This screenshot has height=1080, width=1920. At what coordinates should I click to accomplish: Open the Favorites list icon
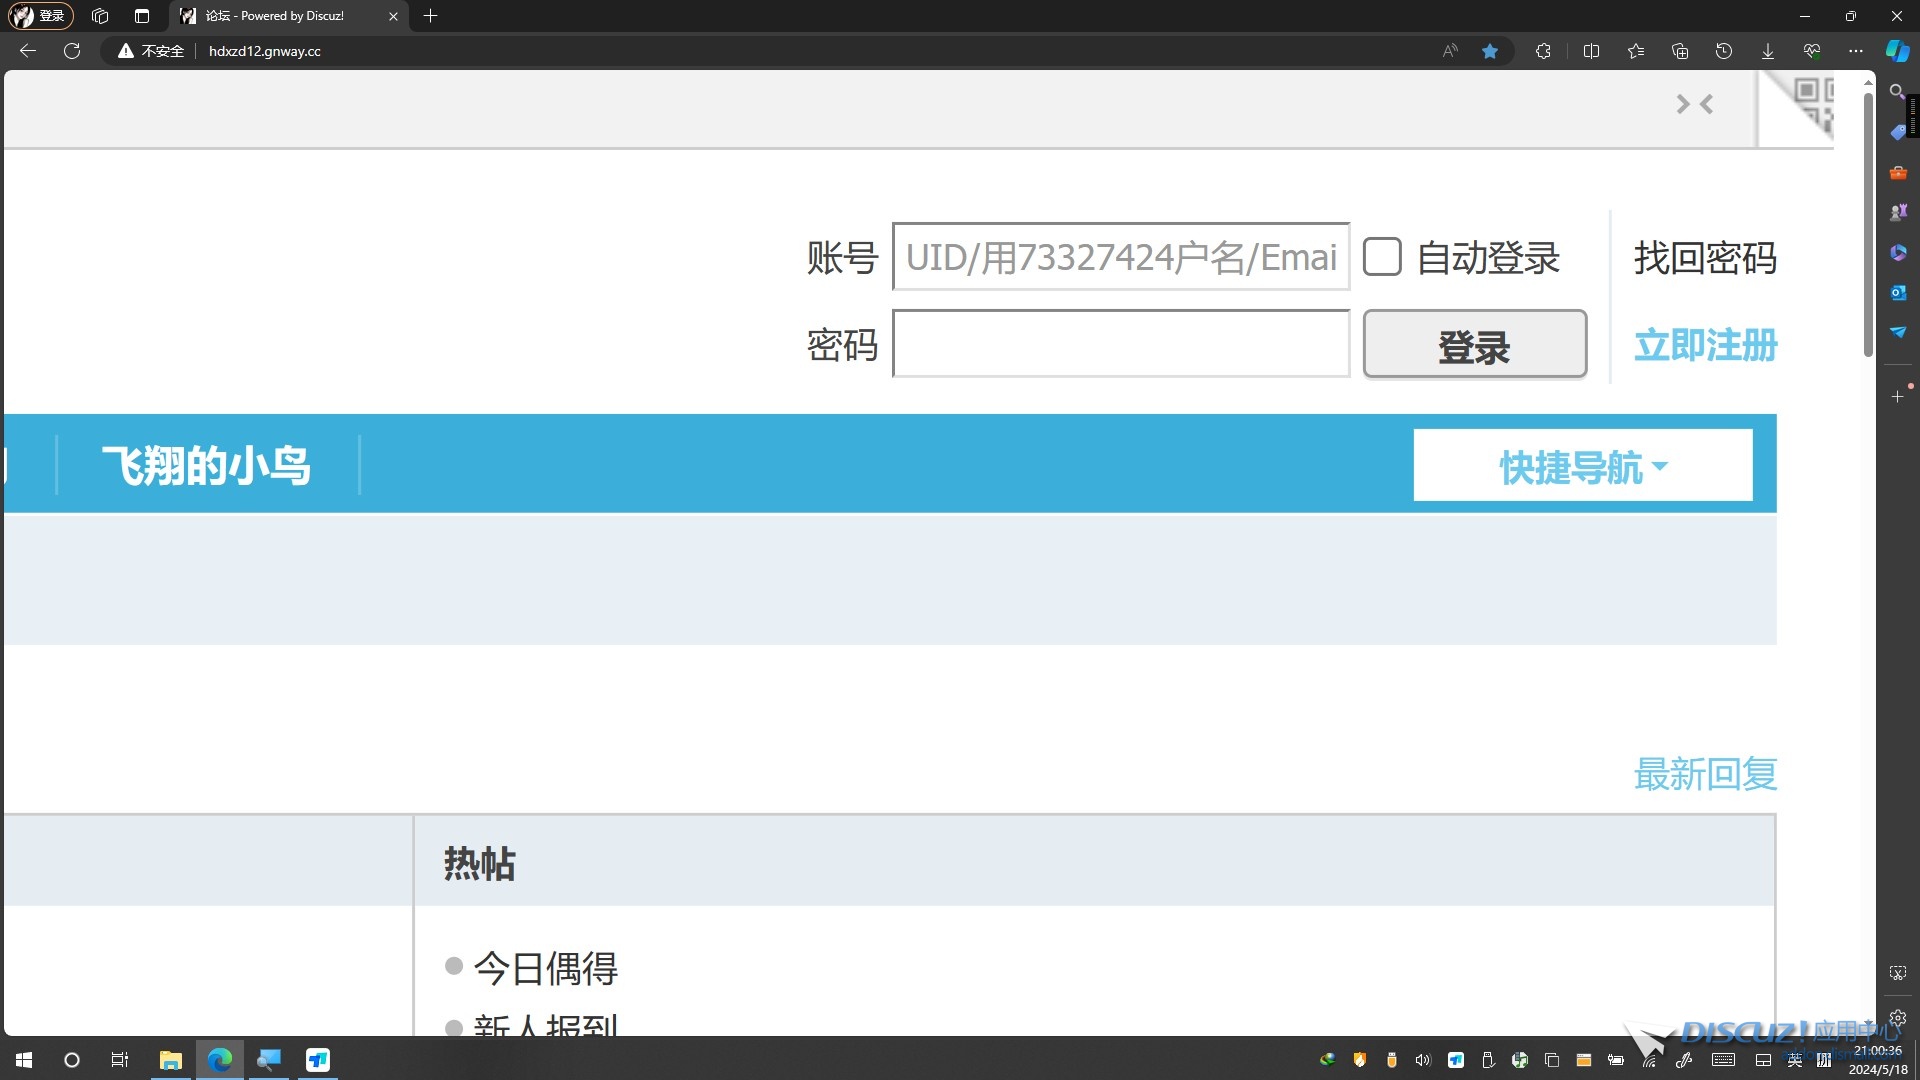(x=1636, y=51)
